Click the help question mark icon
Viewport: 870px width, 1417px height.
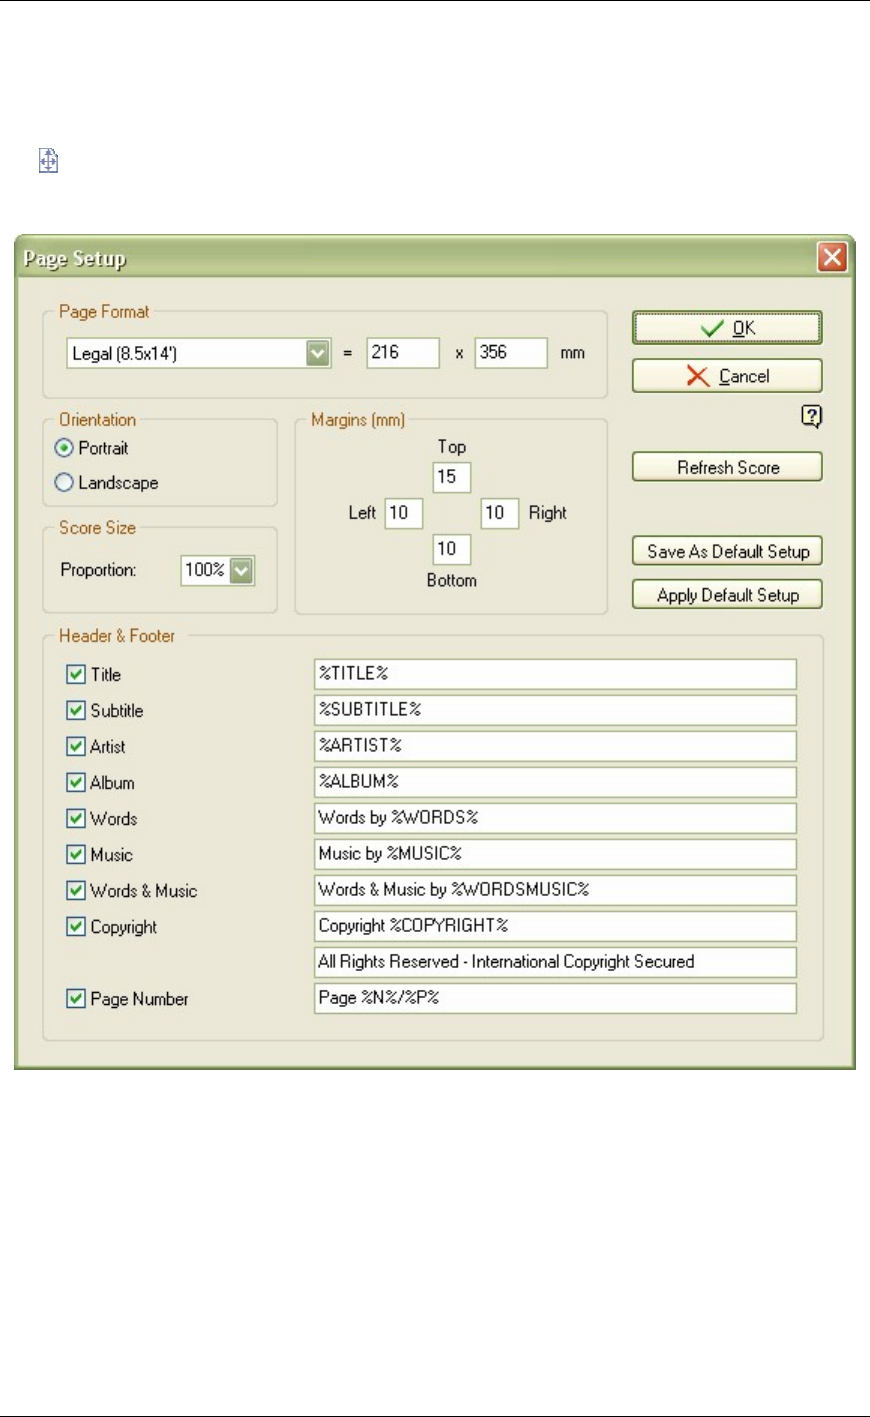click(x=812, y=417)
